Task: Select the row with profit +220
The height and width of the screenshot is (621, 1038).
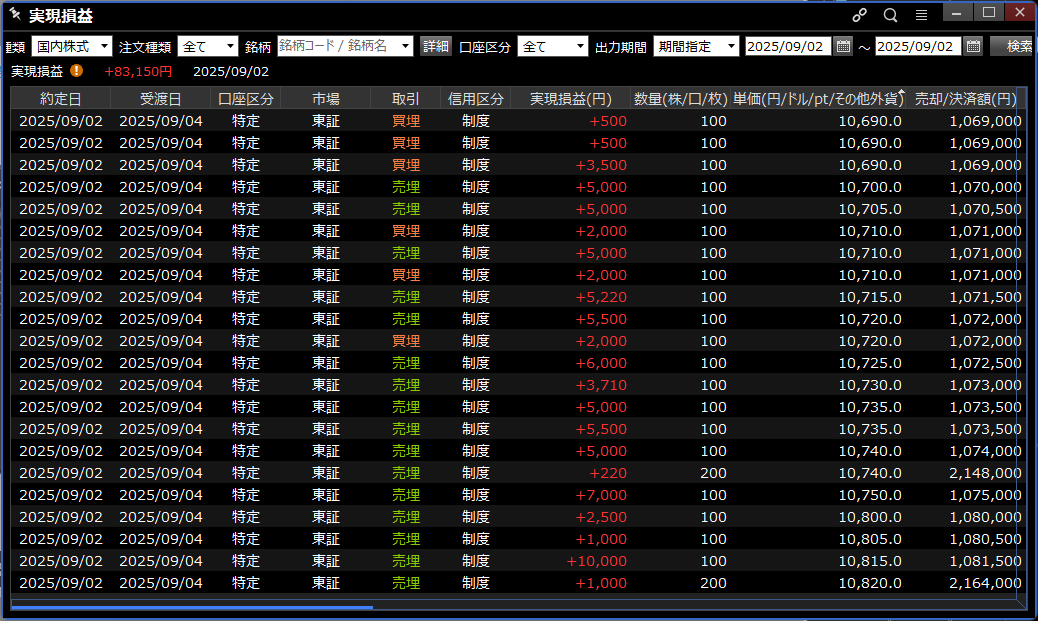Action: (516, 473)
